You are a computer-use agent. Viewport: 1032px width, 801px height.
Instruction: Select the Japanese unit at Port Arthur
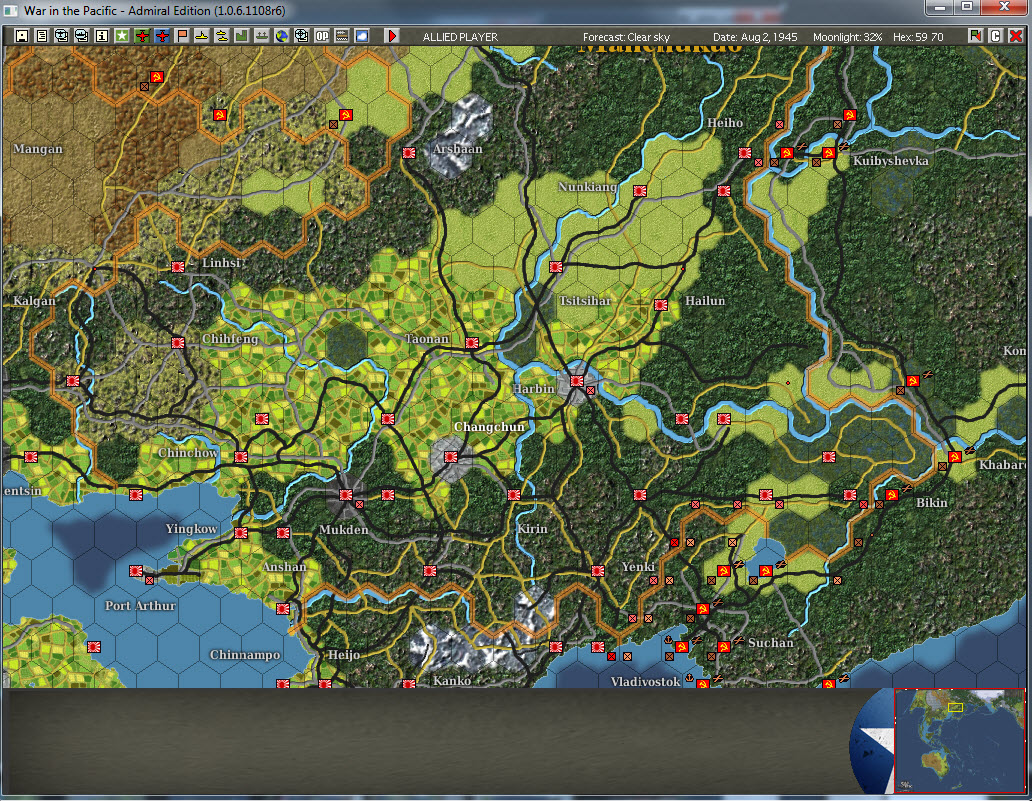pyautogui.click(x=136, y=570)
